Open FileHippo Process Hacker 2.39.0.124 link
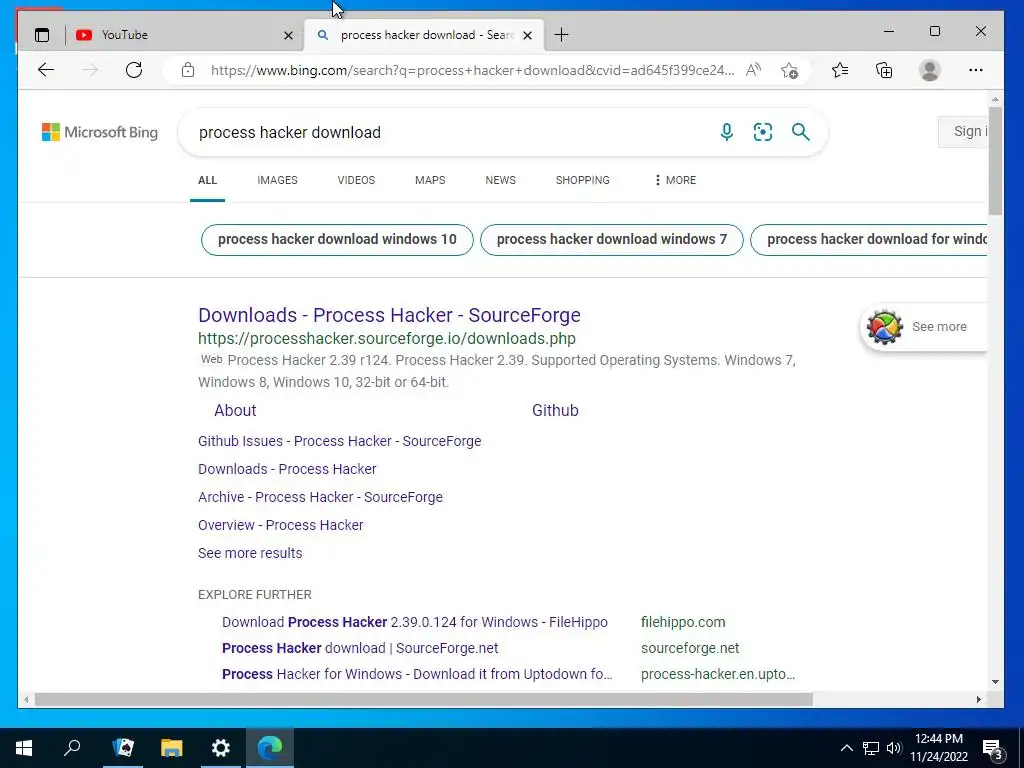 (x=415, y=622)
